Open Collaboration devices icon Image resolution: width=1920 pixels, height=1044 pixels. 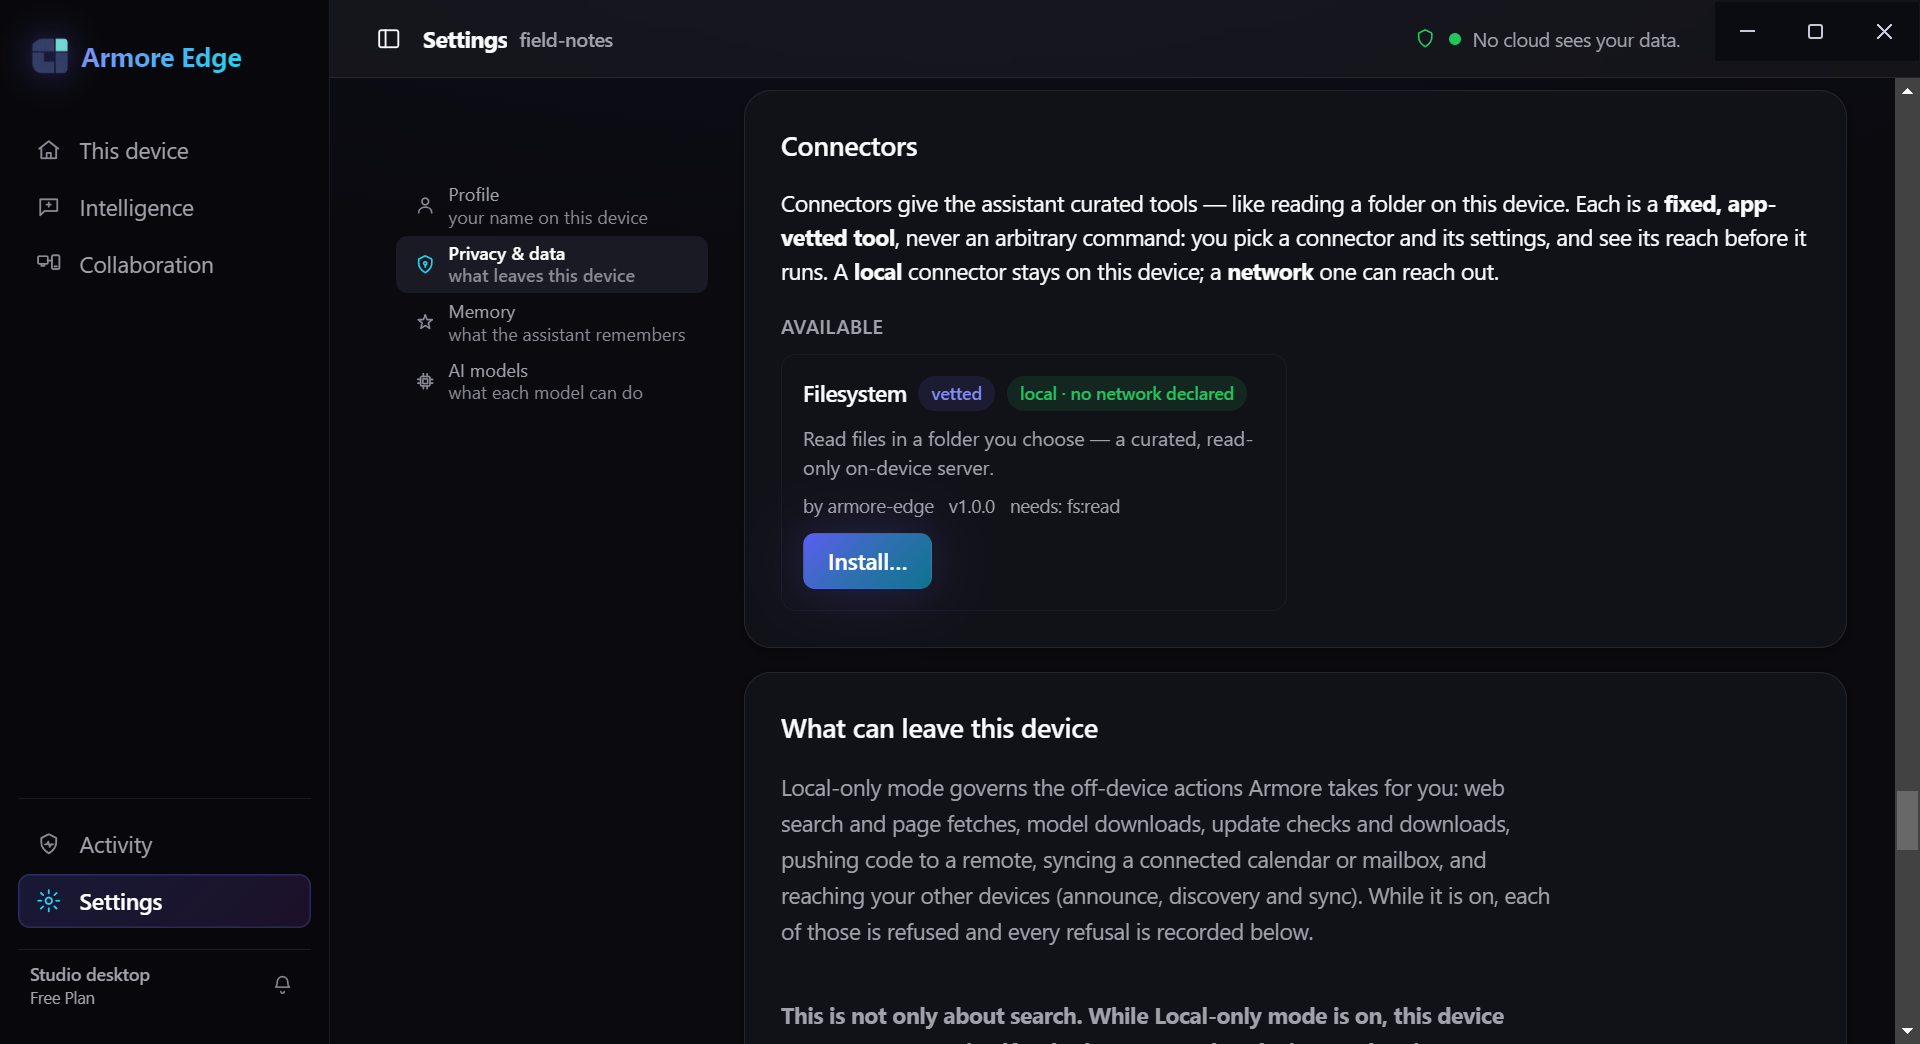tap(49, 263)
